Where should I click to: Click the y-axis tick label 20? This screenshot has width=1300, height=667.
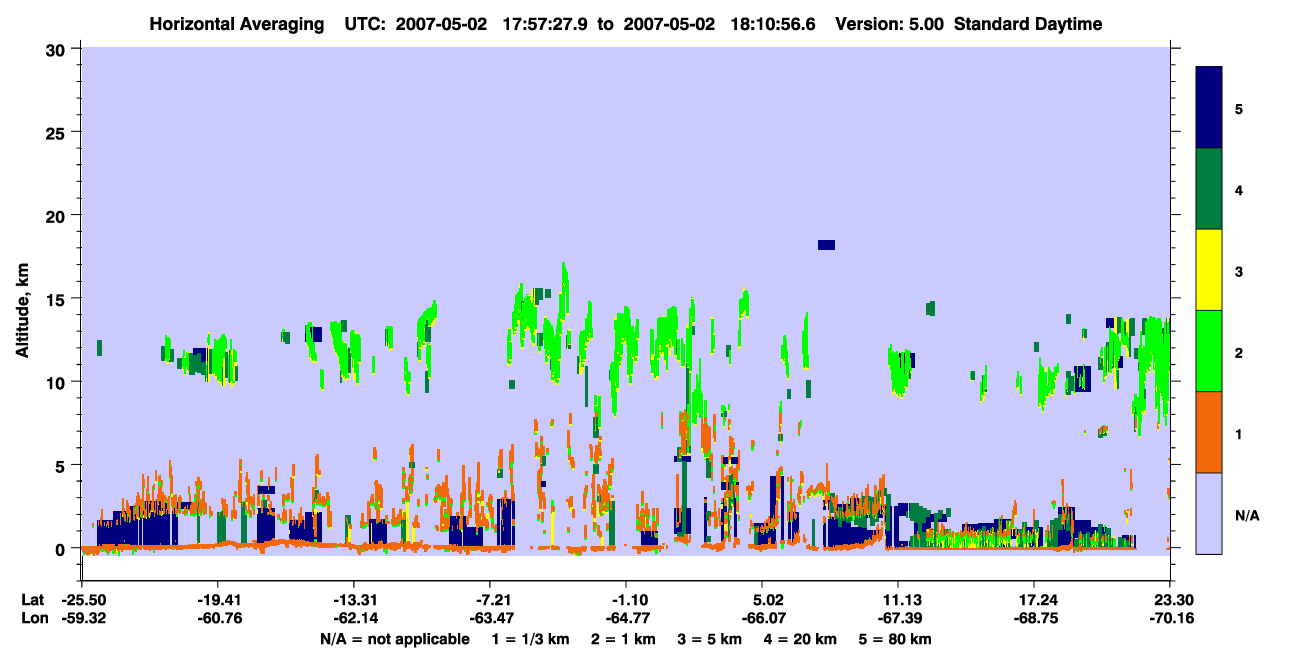(58, 216)
